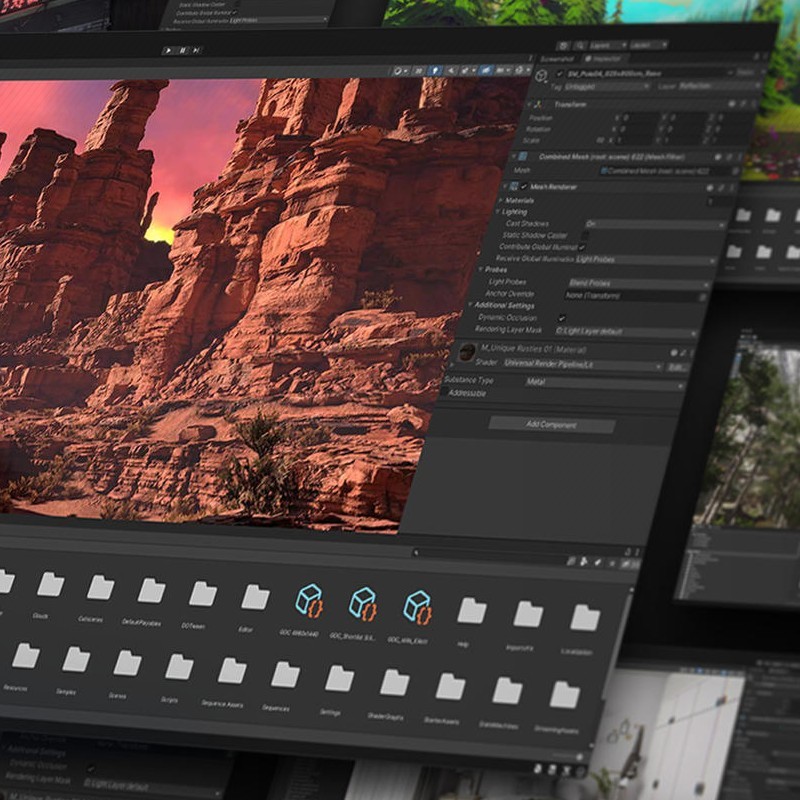Open the Mesh Renderer help icon

coord(710,188)
